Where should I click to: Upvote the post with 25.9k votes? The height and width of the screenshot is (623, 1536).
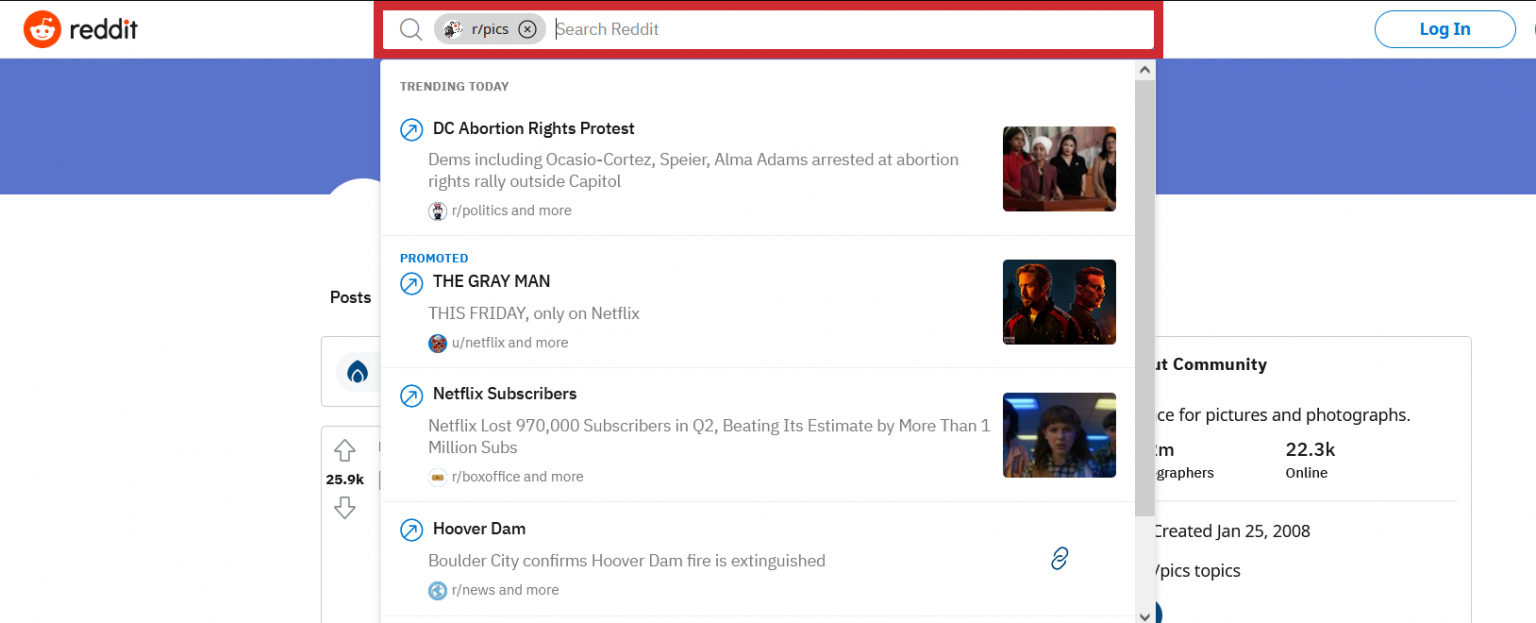344,451
